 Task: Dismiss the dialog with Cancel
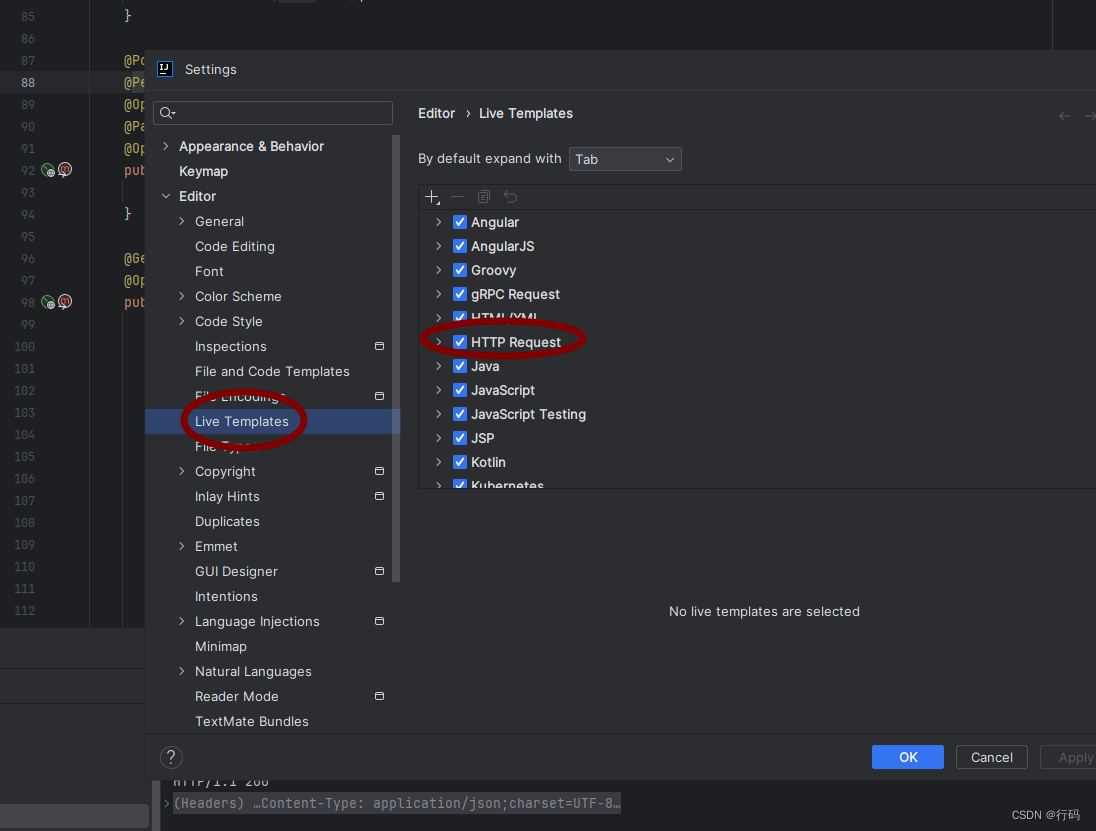click(991, 757)
